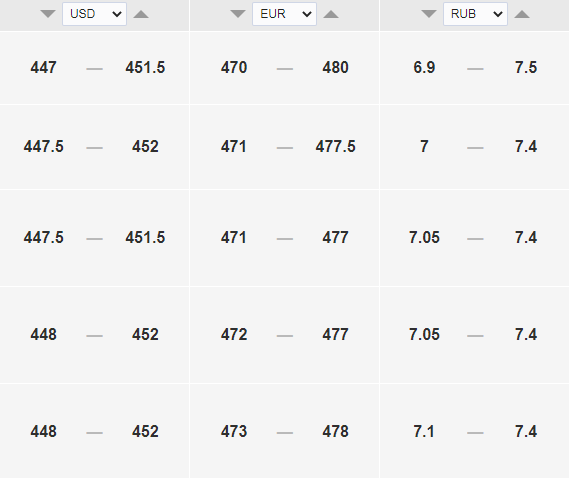The image size is (569, 478).
Task: Select the 477.5 EUR sell rate
Action: [335, 147]
